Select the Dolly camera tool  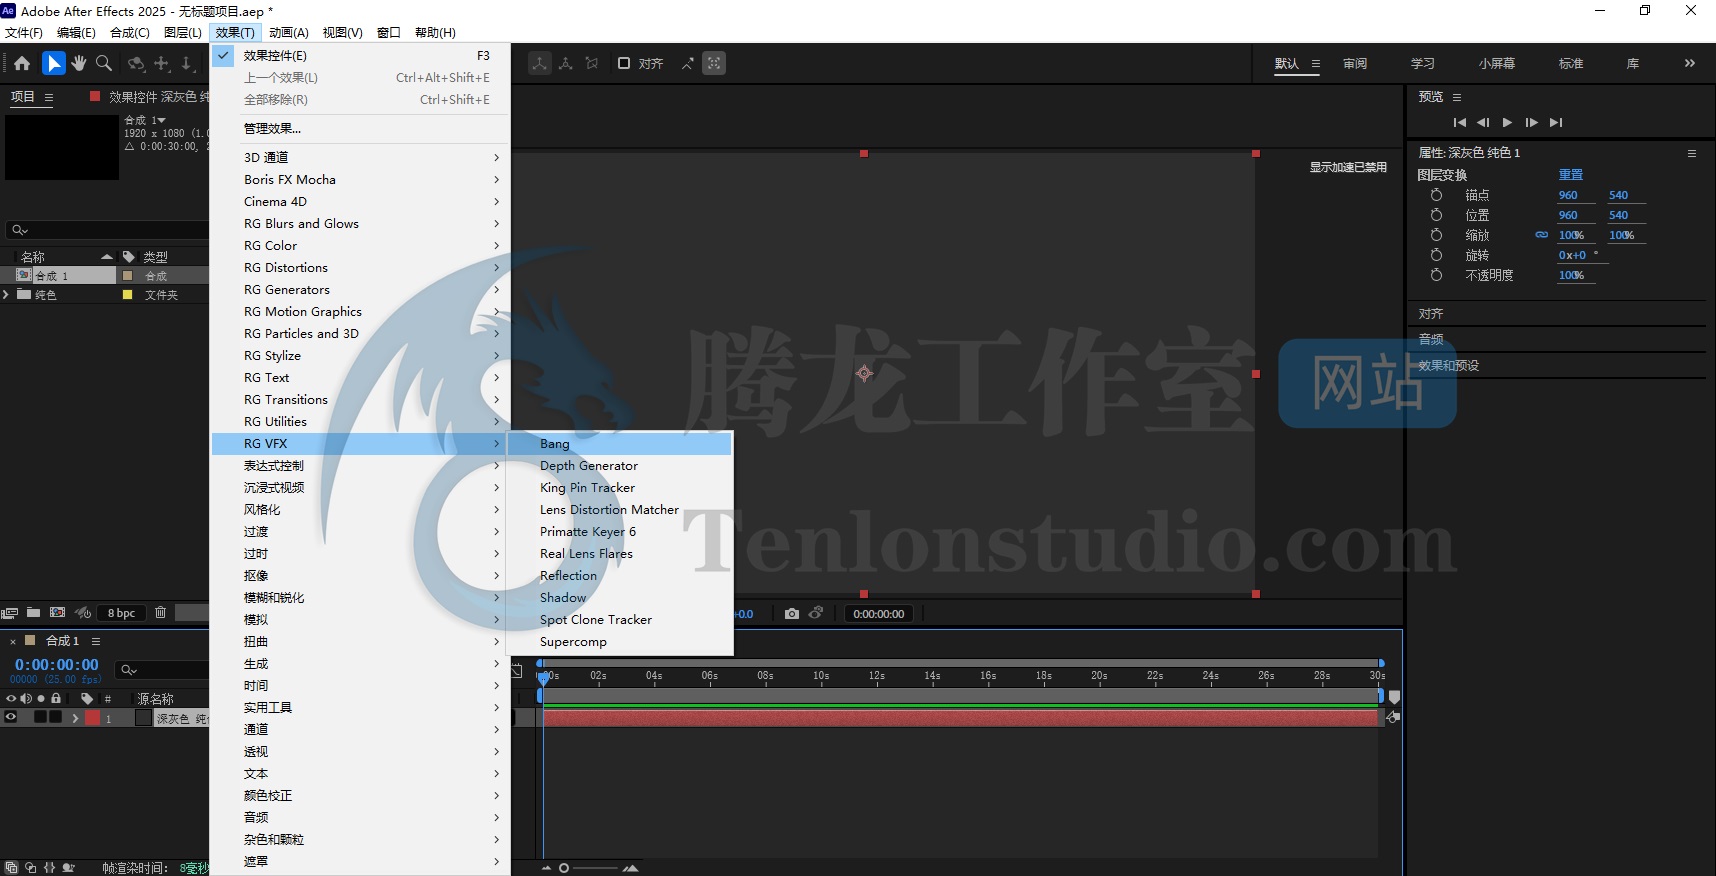tap(187, 63)
